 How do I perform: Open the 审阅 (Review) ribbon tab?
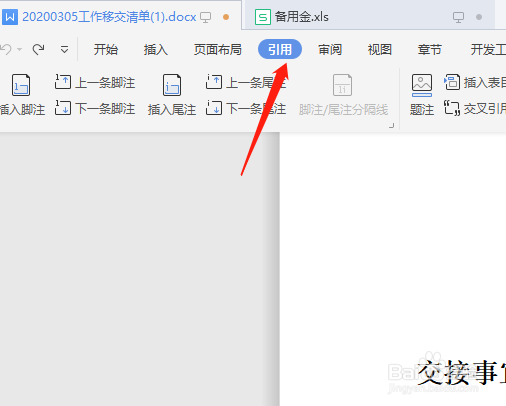[330, 49]
